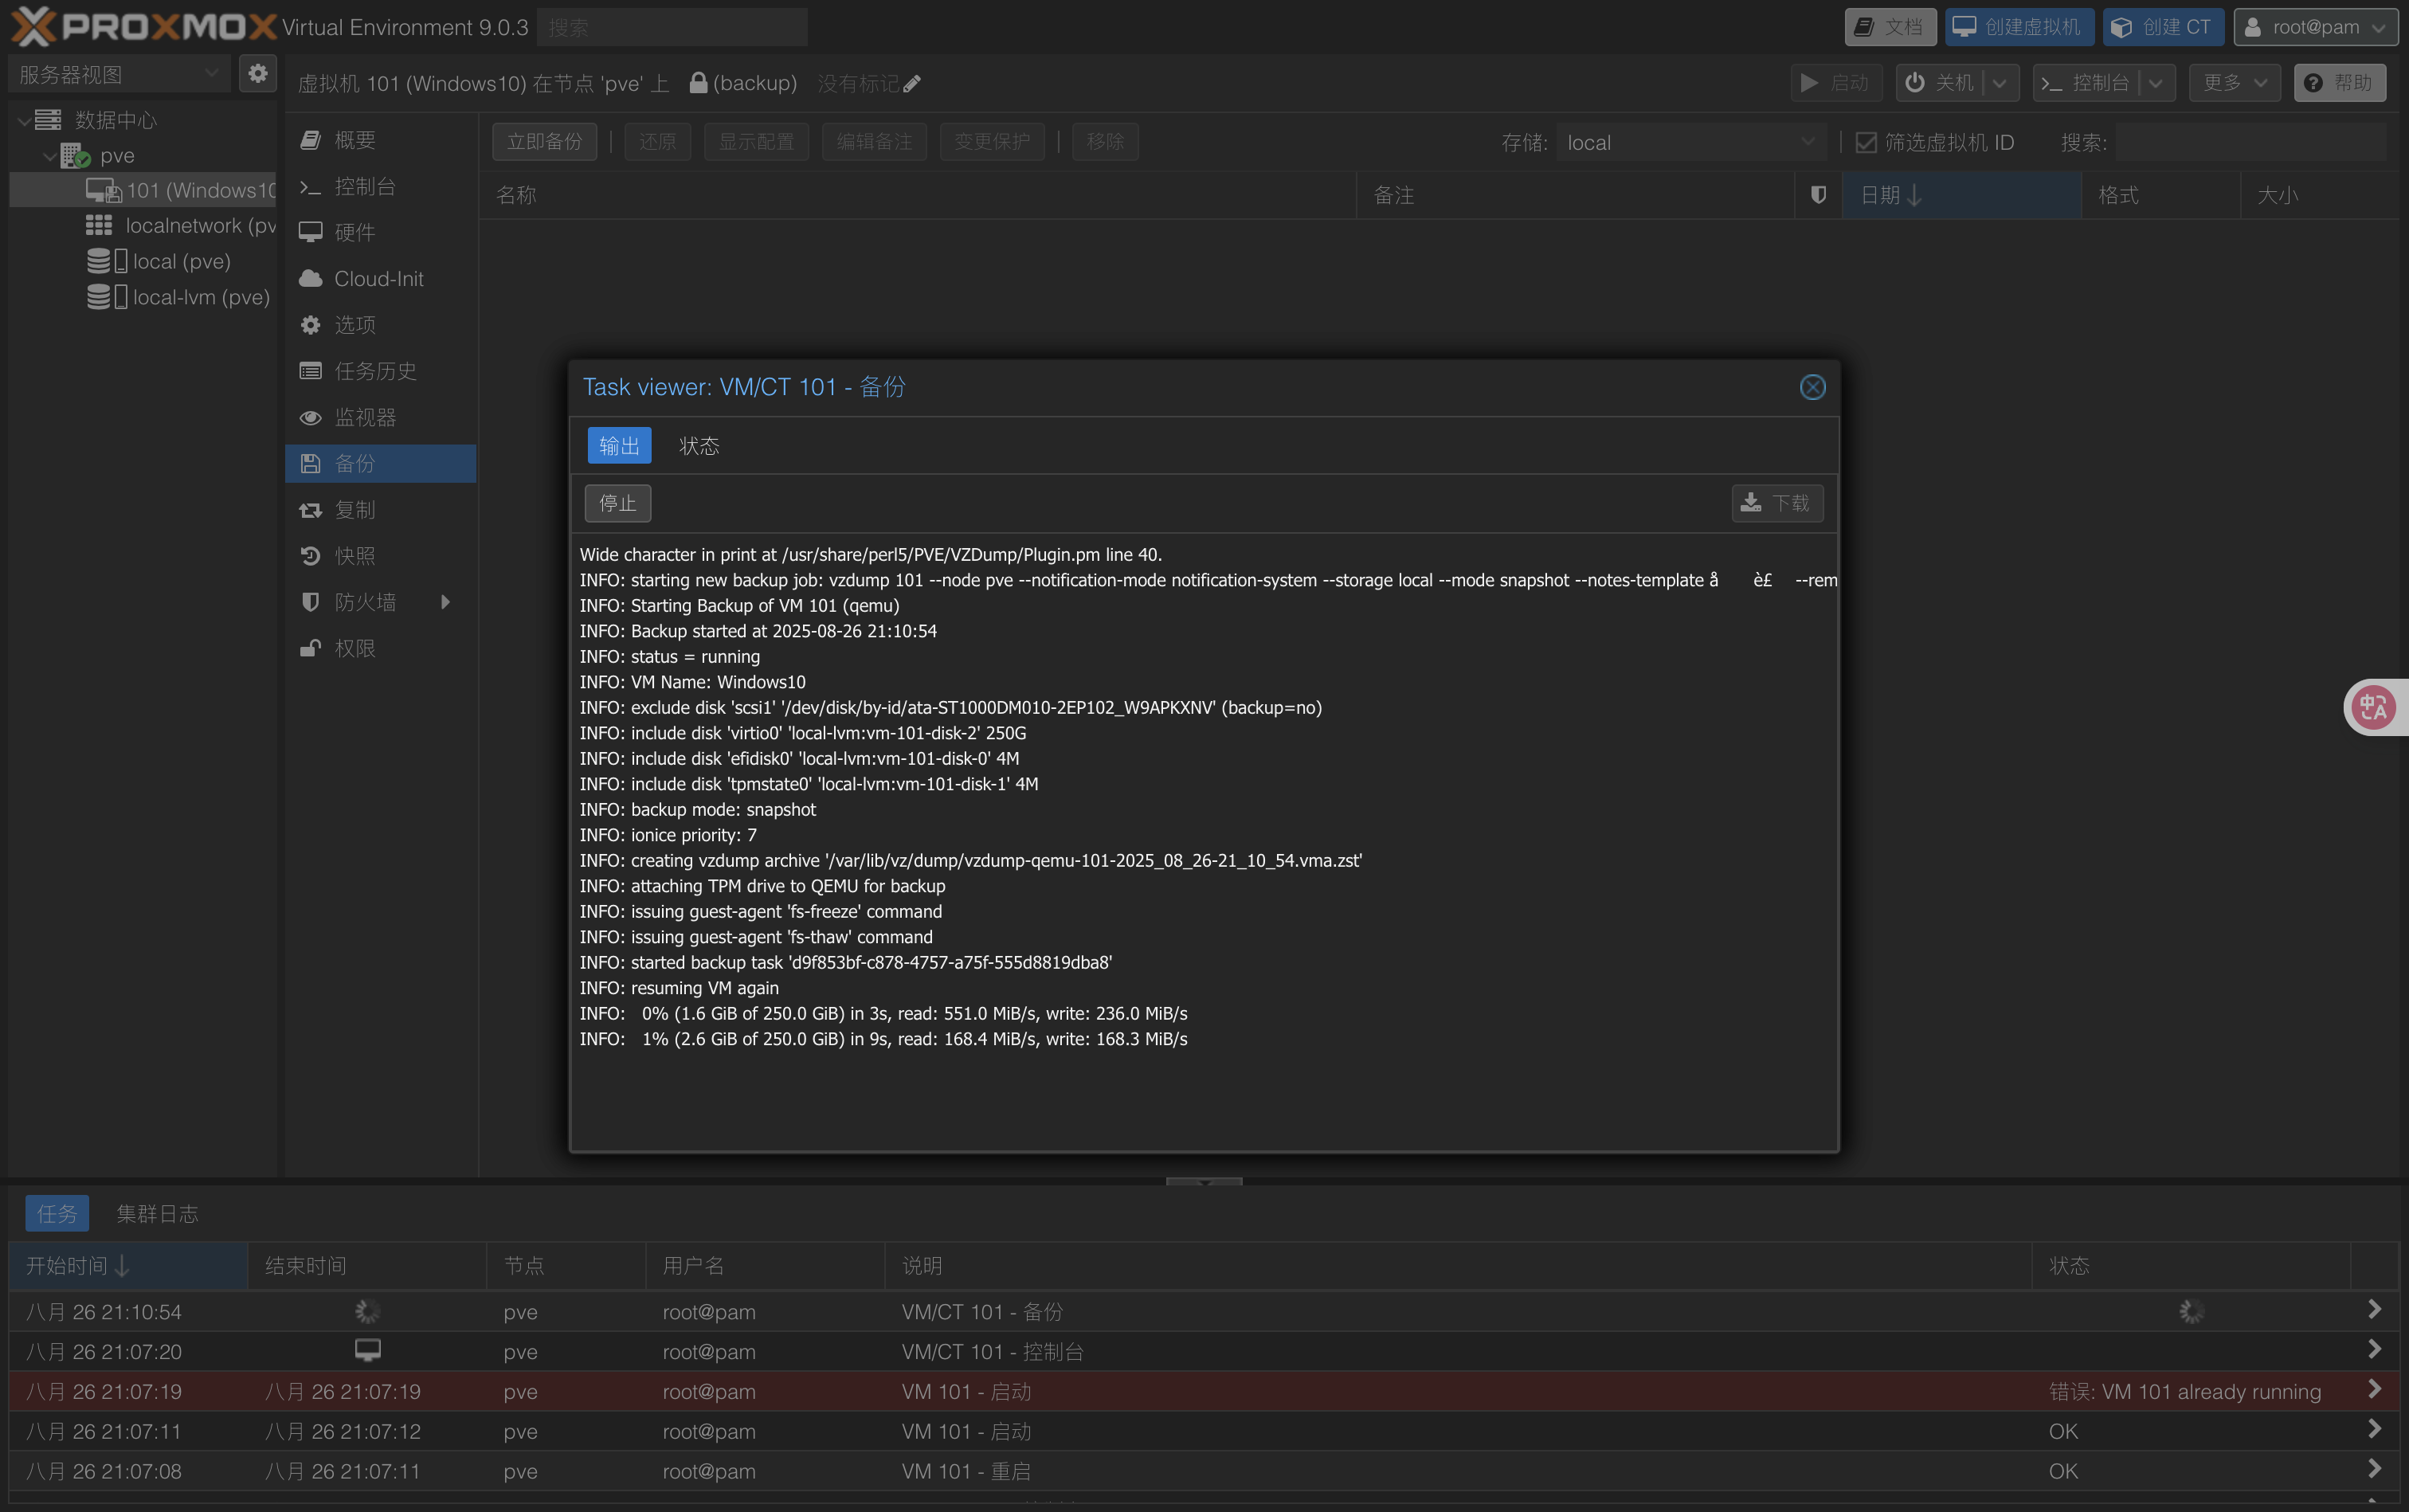Open 存储 storage combo box 'local'

[x=1690, y=143]
